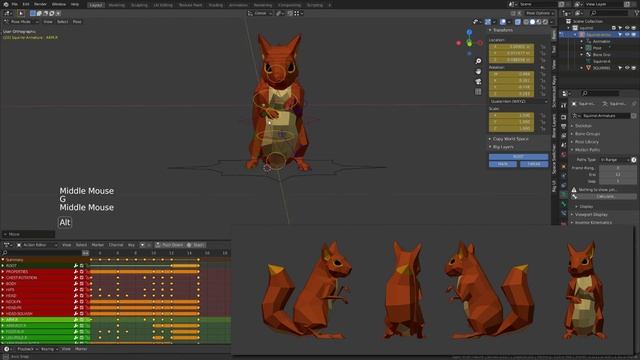Collapse the Transform panel
This screenshot has height=360, width=640.
(x=502, y=30)
